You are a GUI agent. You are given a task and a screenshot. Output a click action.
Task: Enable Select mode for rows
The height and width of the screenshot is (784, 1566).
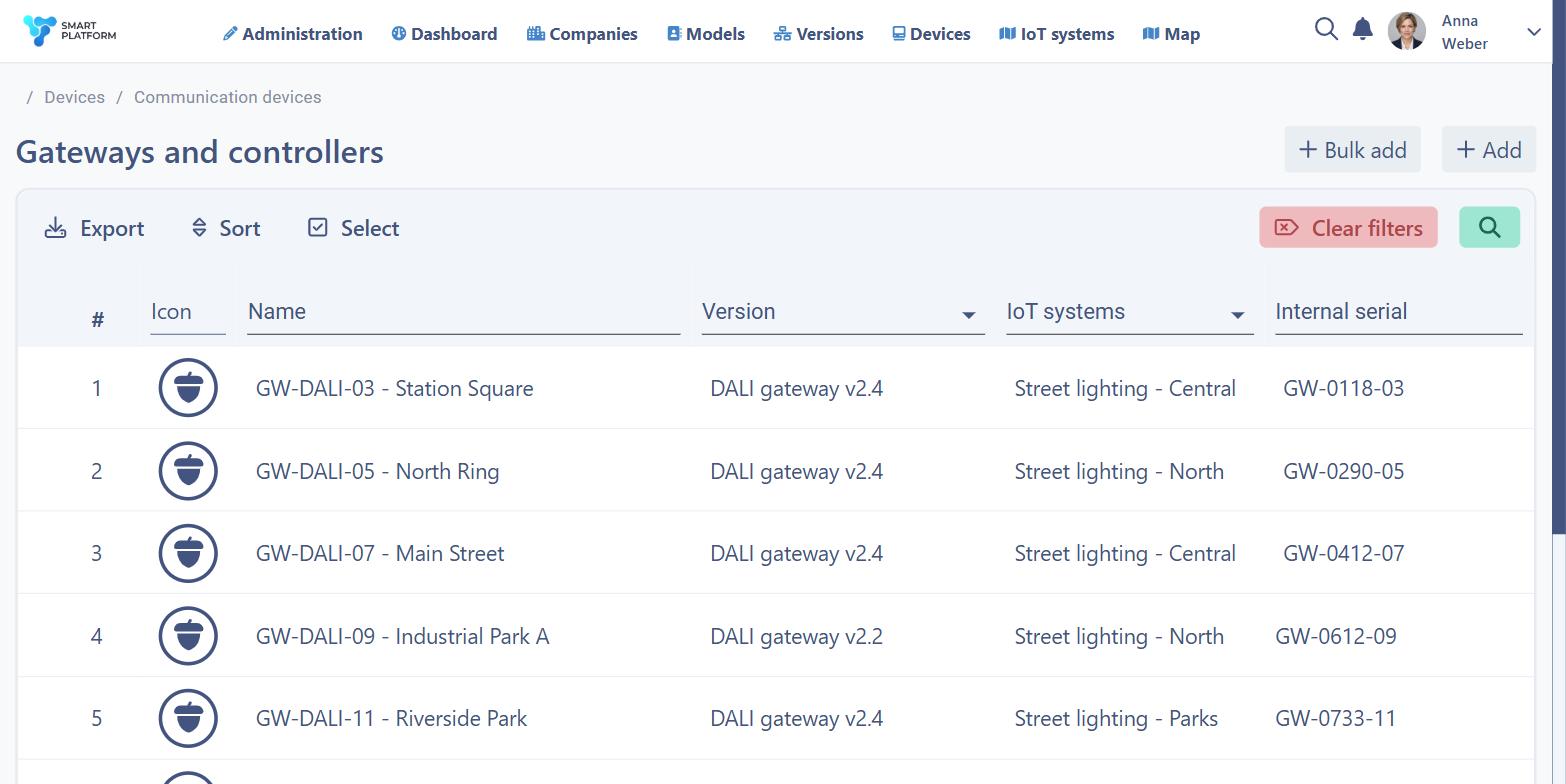click(353, 228)
